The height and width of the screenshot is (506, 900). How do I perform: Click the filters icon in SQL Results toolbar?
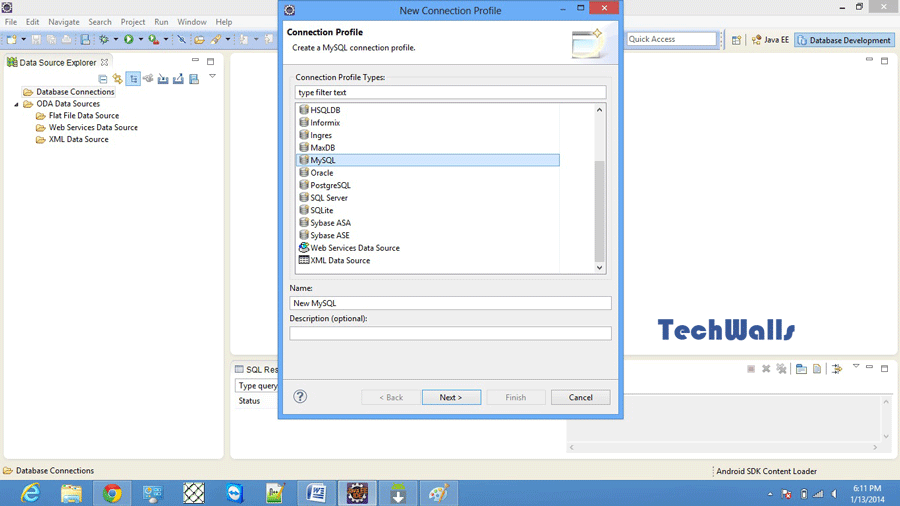pos(837,369)
